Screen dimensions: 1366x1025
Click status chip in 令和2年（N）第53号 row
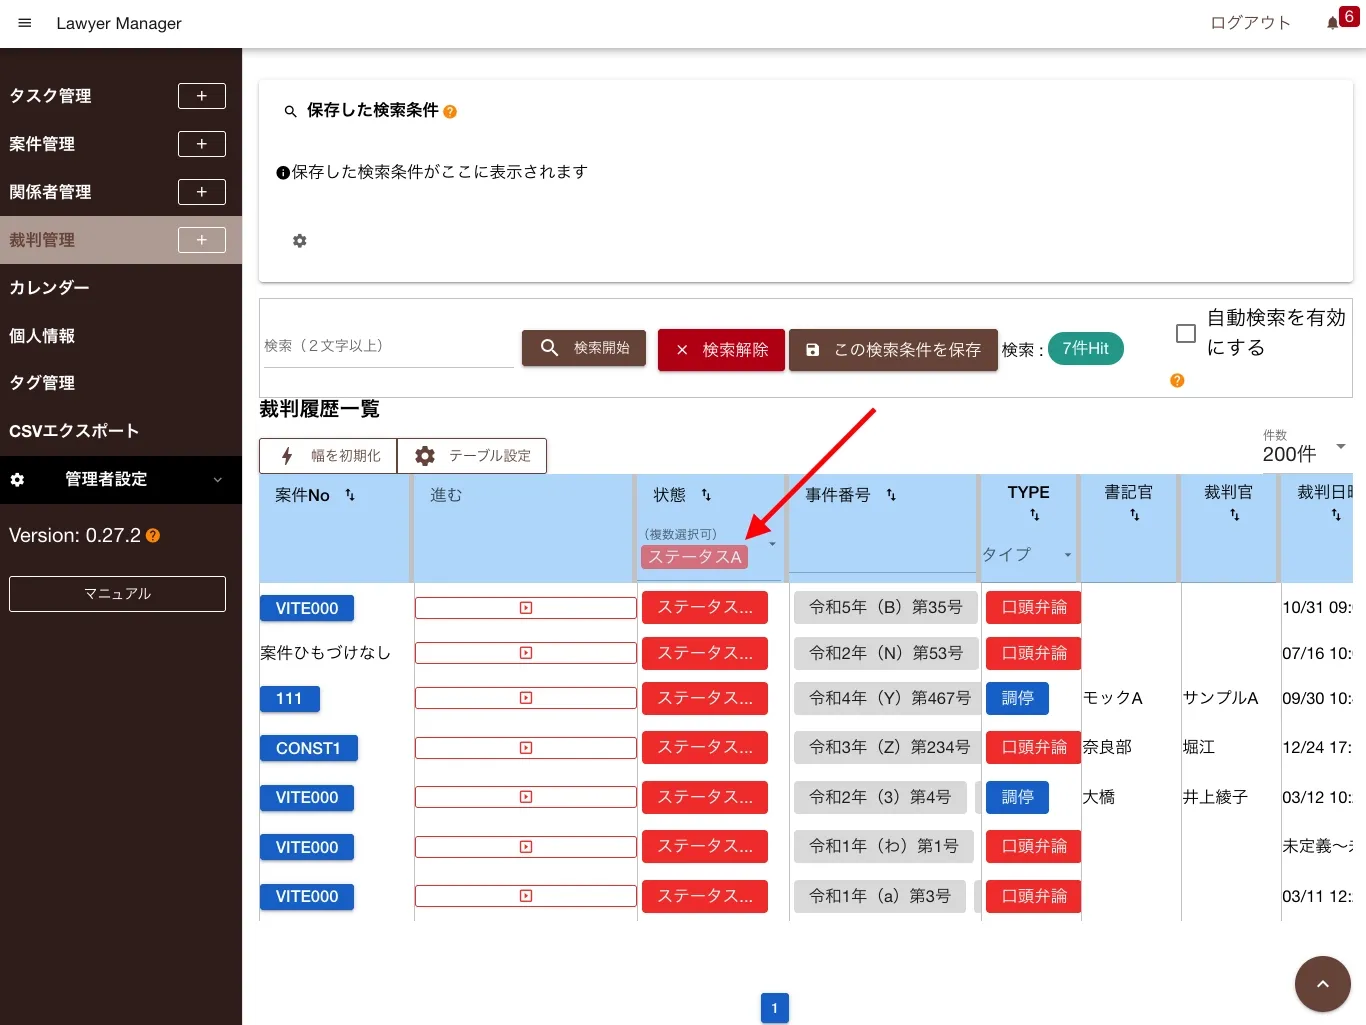[705, 653]
